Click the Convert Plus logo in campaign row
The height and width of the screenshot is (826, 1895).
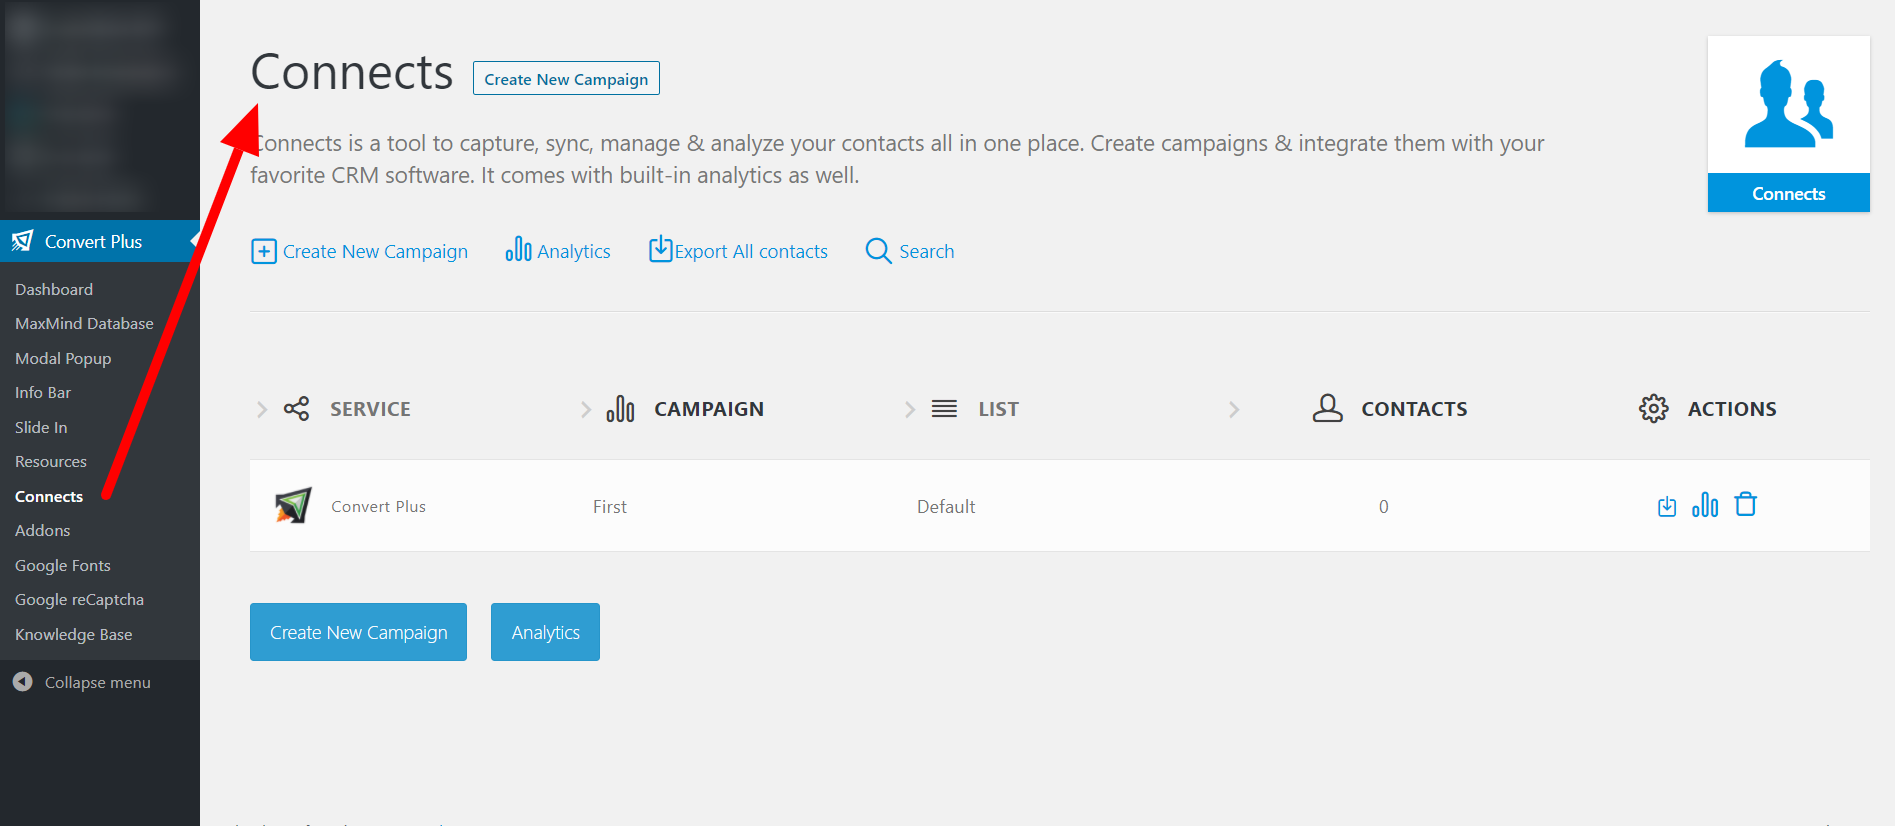point(293,505)
